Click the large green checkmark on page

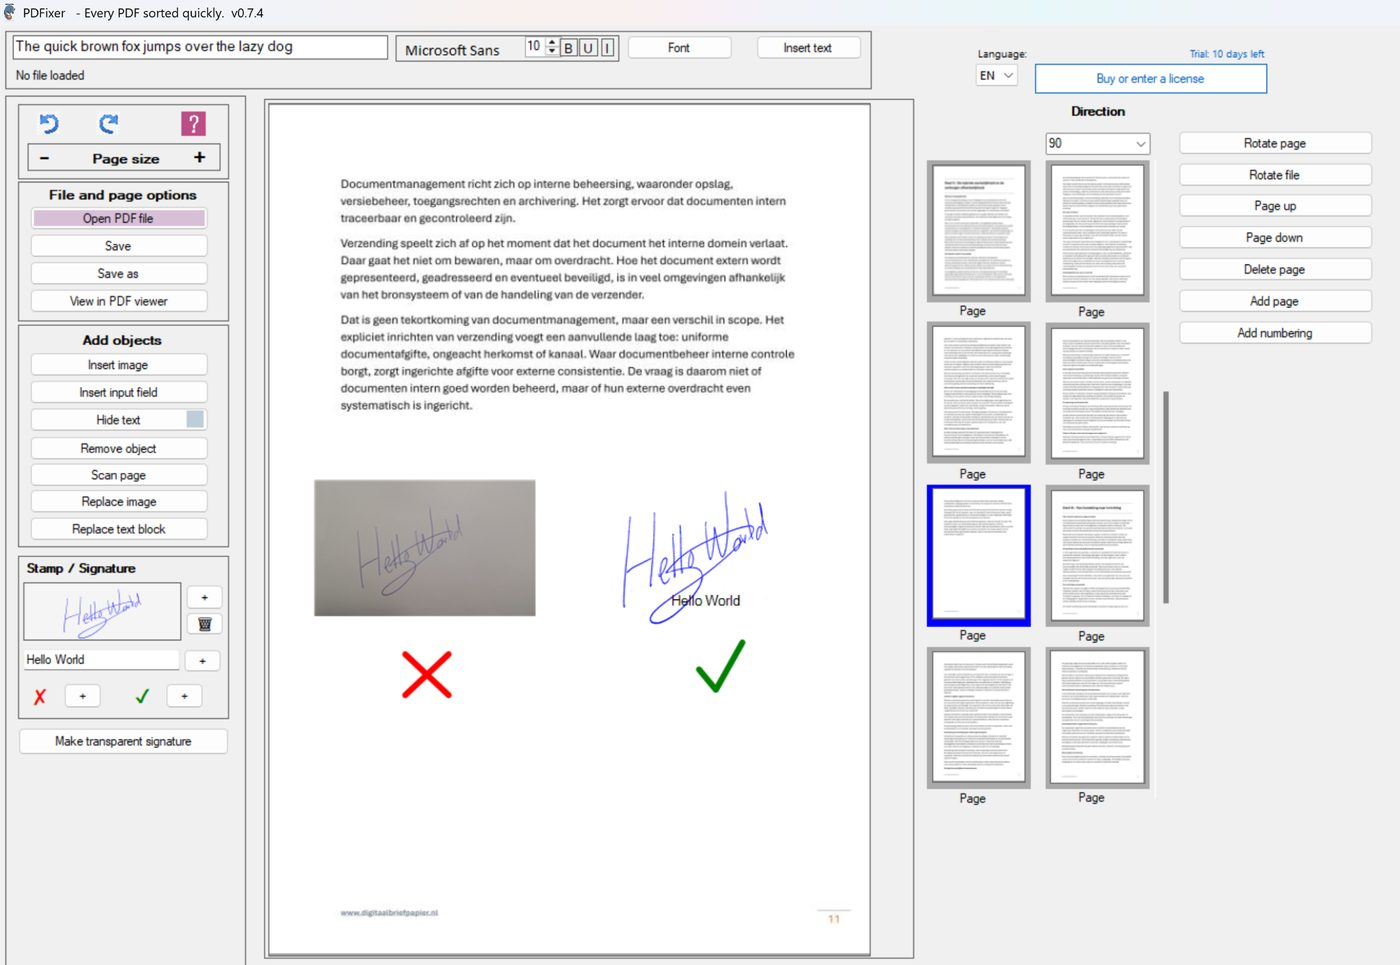click(x=720, y=666)
